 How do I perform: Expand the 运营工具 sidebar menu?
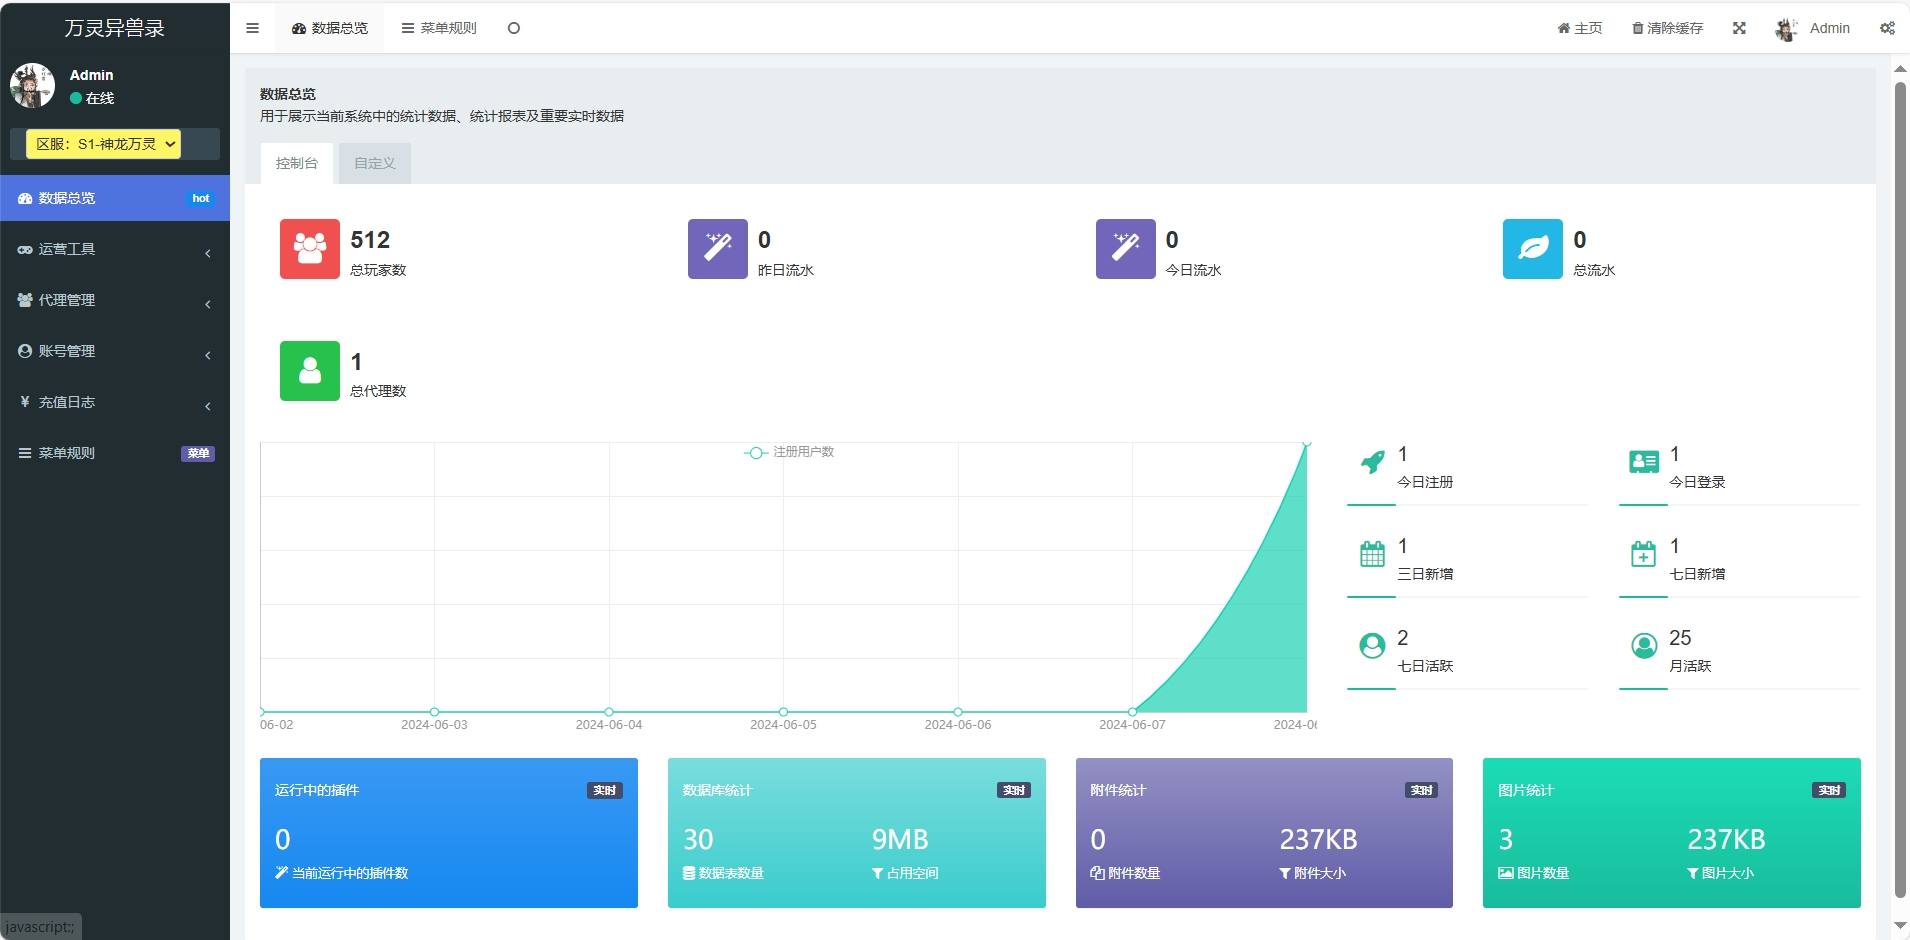(114, 249)
